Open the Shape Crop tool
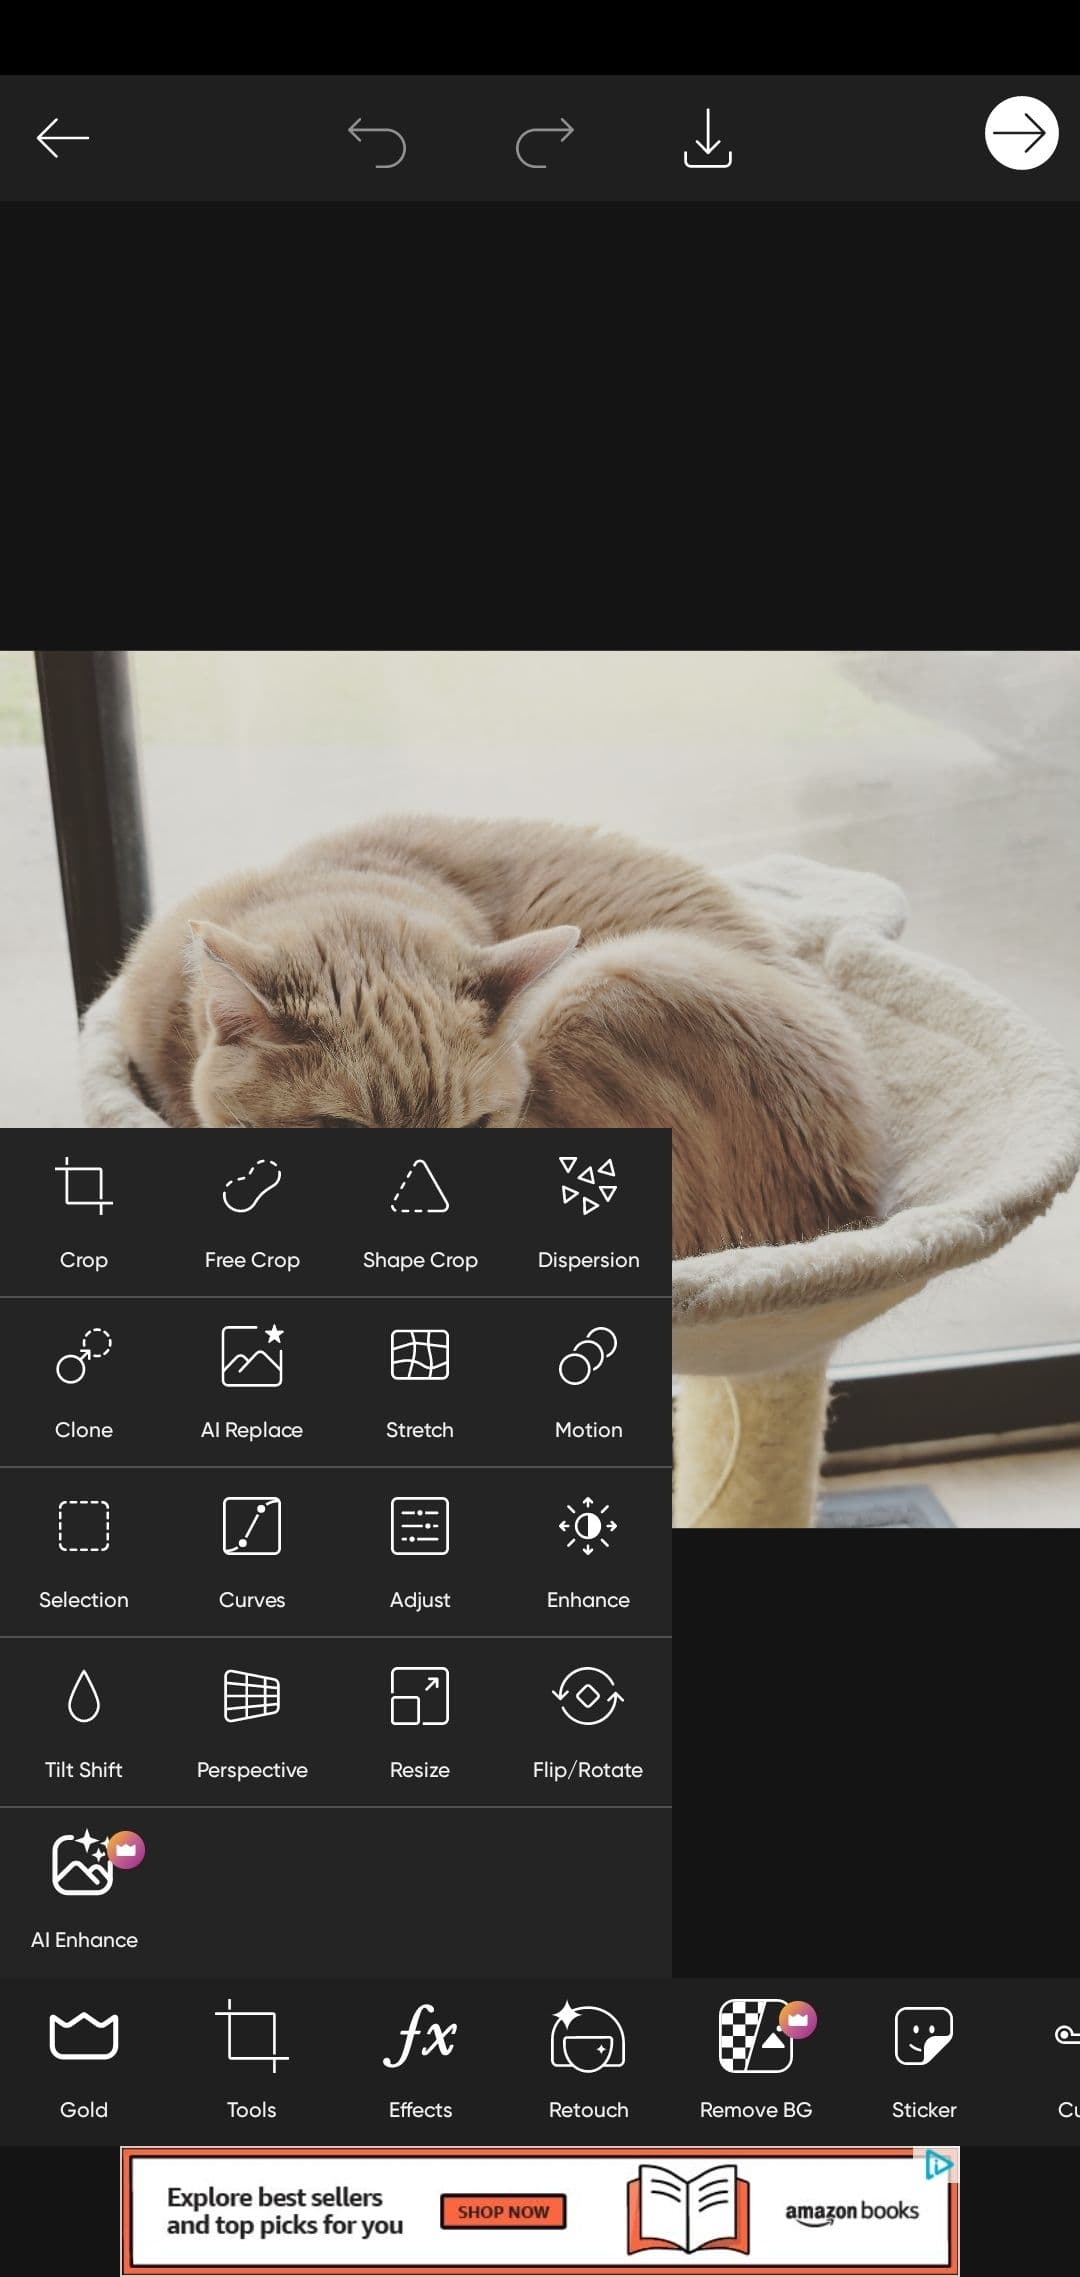Screen dimensions: 1080x2277 pyautogui.click(x=420, y=1213)
